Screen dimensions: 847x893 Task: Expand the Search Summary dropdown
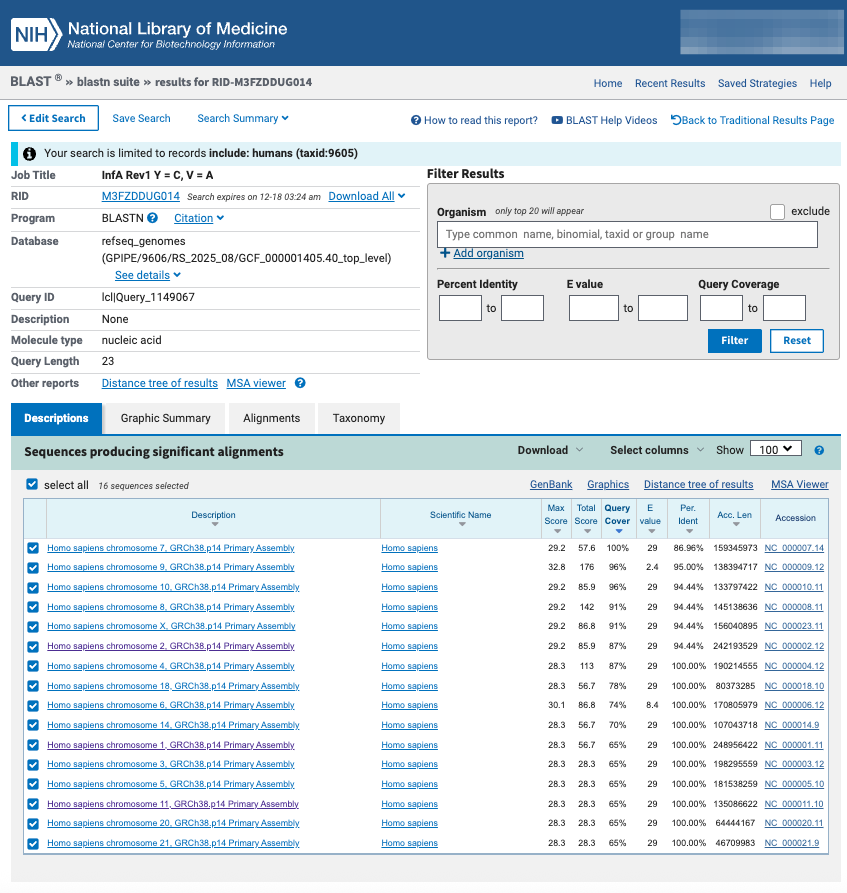[243, 118]
